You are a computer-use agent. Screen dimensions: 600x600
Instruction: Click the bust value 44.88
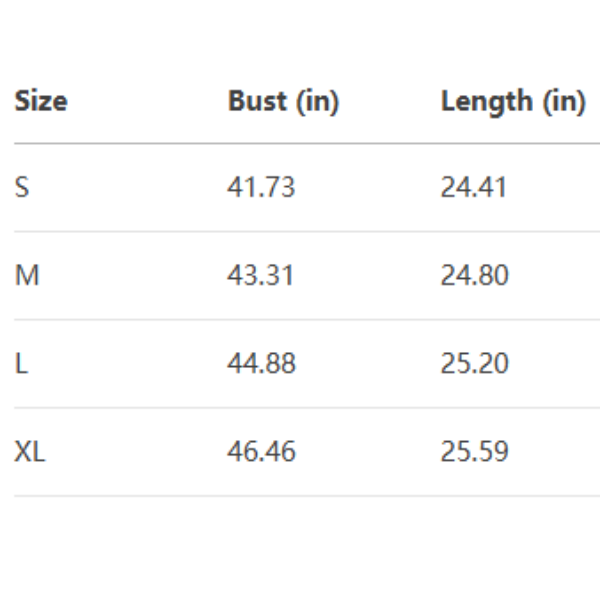(262, 363)
